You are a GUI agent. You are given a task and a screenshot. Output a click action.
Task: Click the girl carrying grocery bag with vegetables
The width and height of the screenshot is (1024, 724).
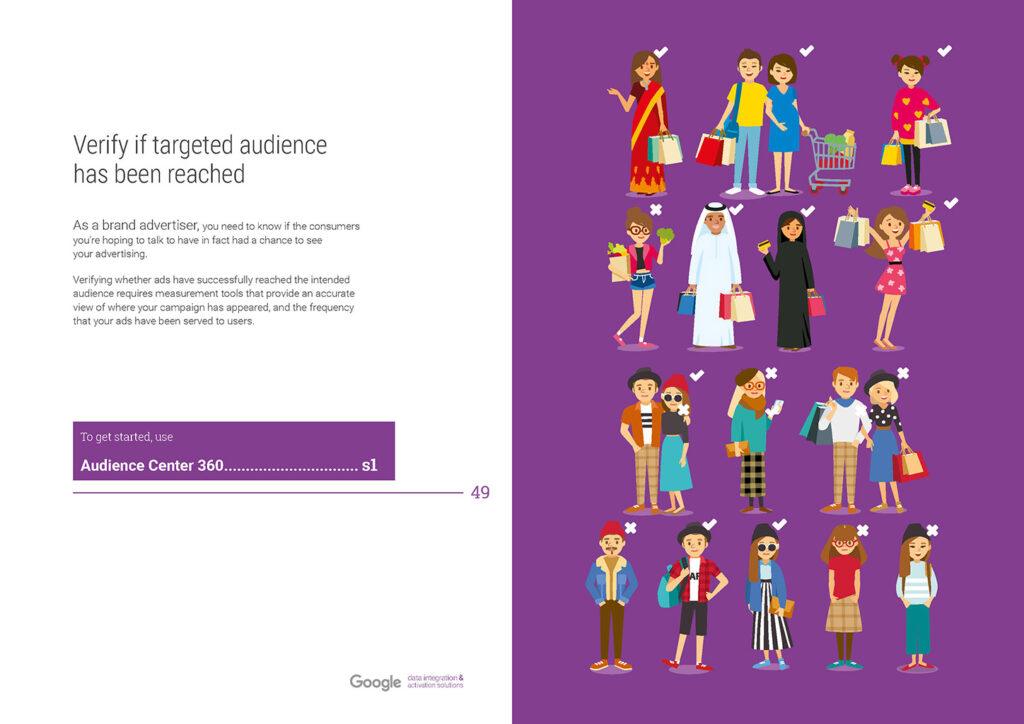(x=632, y=275)
